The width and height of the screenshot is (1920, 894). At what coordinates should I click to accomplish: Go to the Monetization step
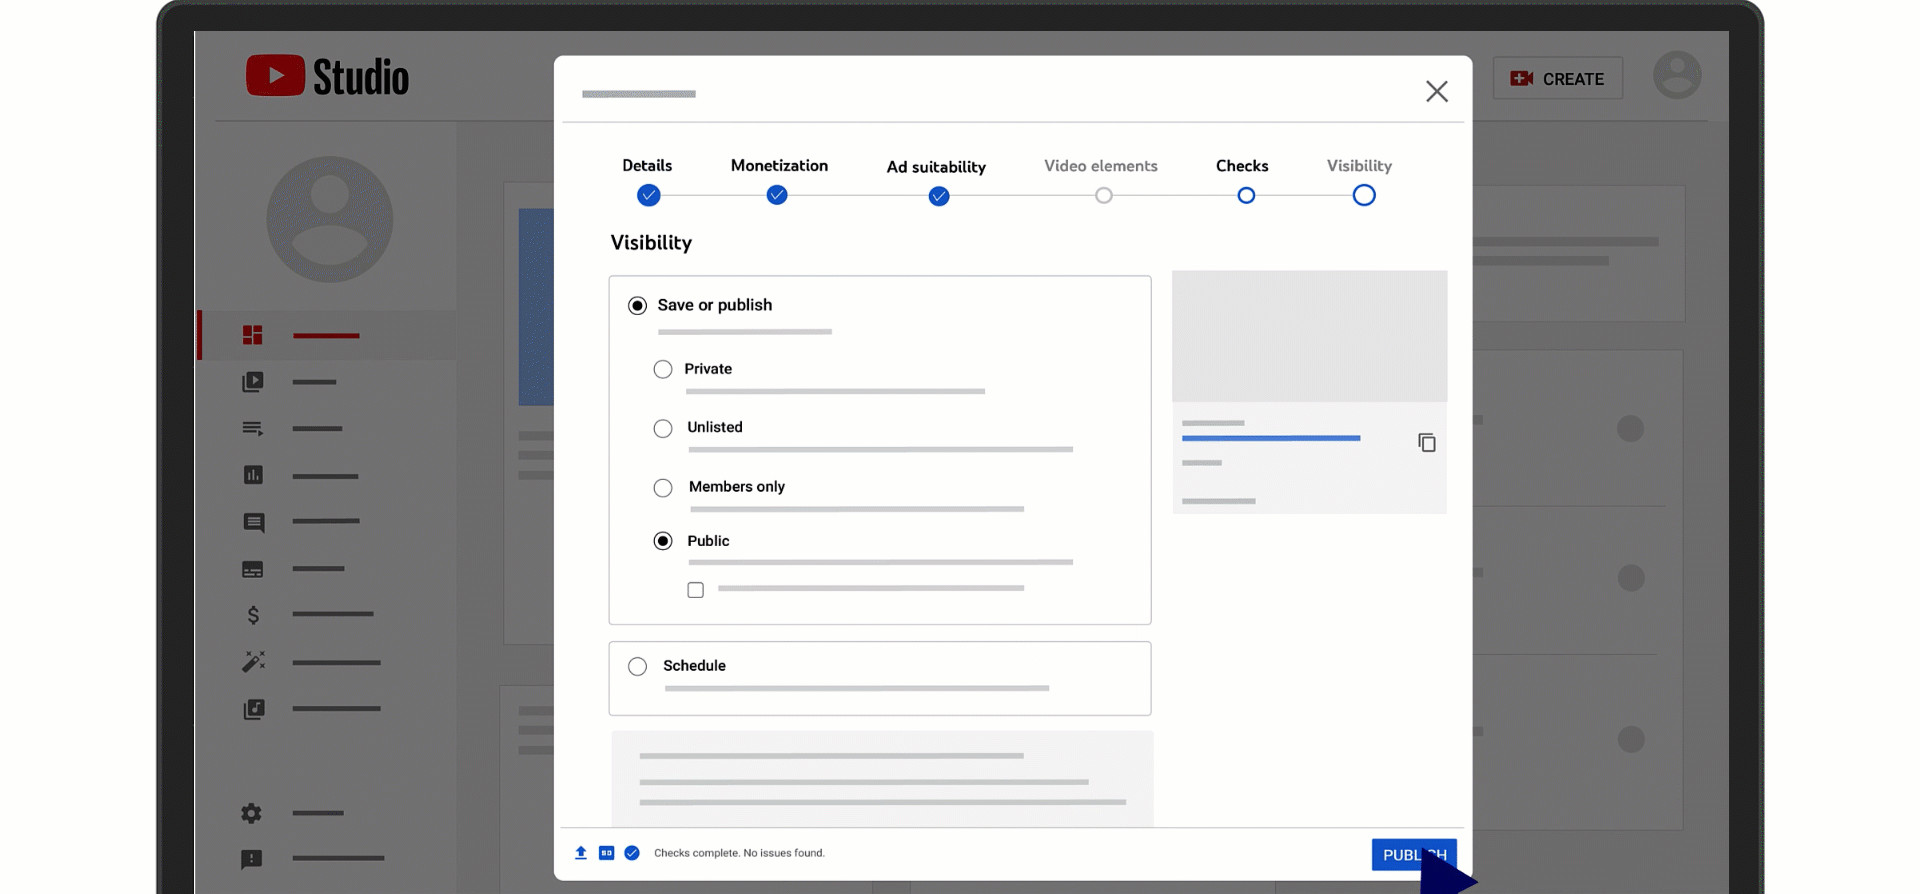(777, 195)
